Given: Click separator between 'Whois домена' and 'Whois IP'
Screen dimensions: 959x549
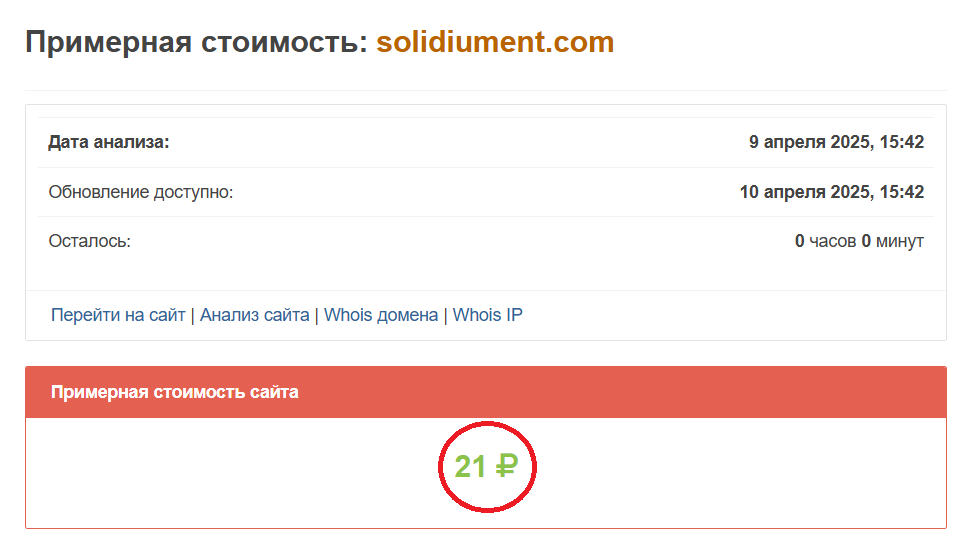Looking at the screenshot, I should (445, 315).
